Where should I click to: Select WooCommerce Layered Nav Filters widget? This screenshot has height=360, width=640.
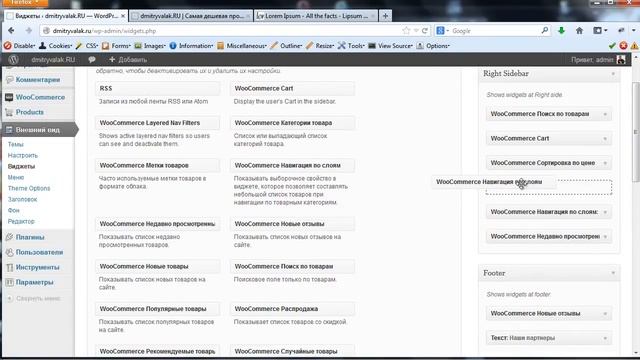click(158, 123)
